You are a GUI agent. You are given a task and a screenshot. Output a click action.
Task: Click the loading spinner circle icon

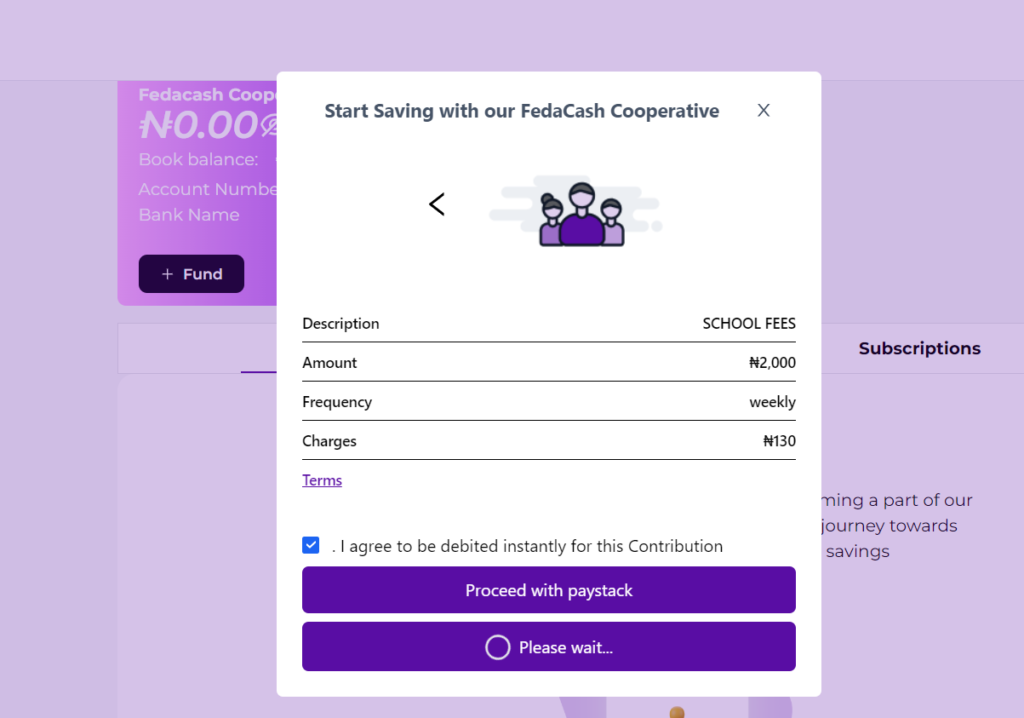(x=497, y=647)
